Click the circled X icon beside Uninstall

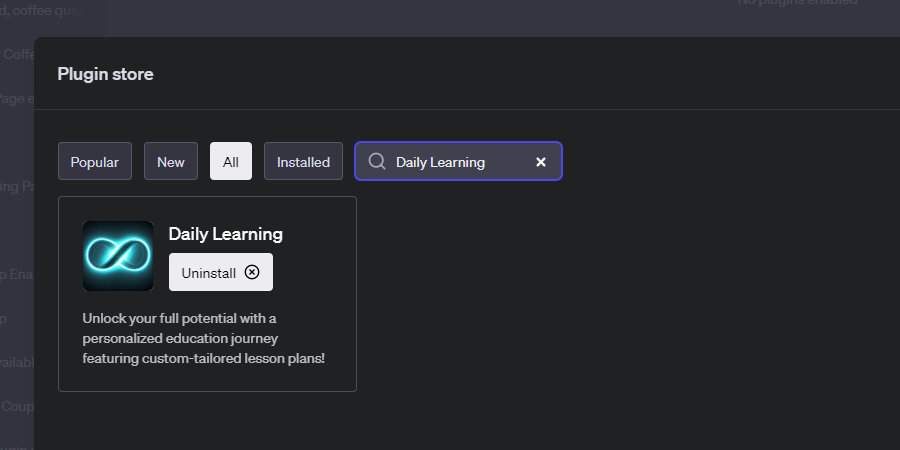coord(252,272)
